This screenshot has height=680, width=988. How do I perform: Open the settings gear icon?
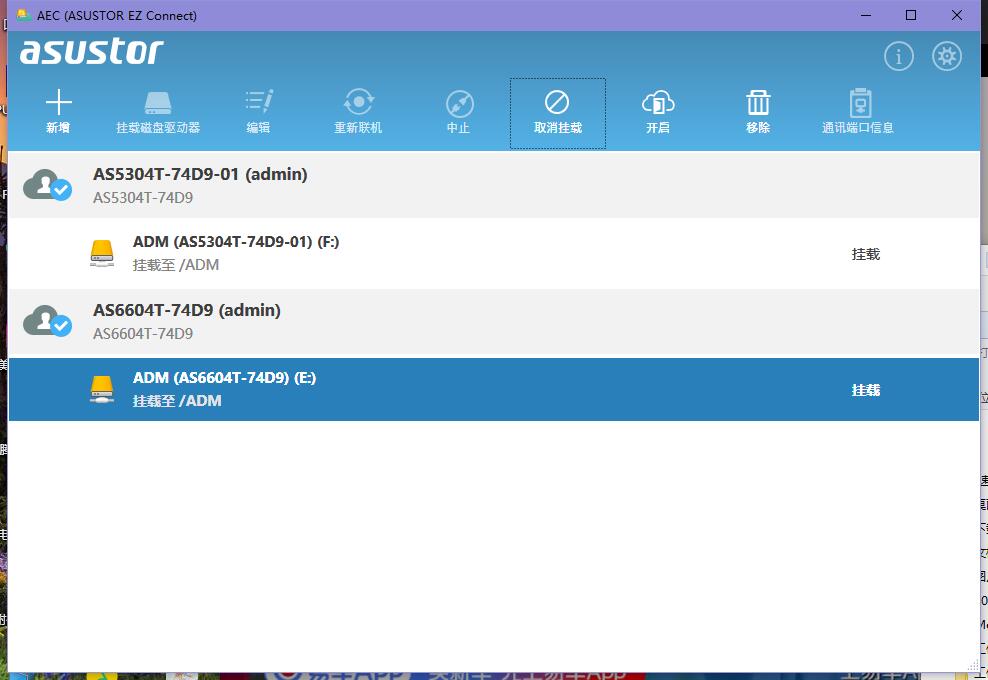click(946, 56)
